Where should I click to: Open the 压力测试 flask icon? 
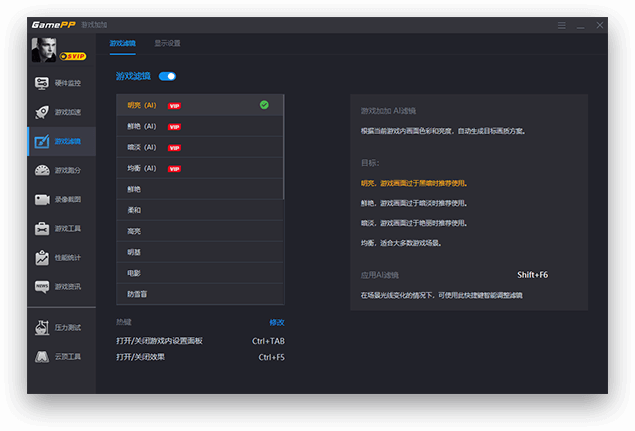(42, 327)
